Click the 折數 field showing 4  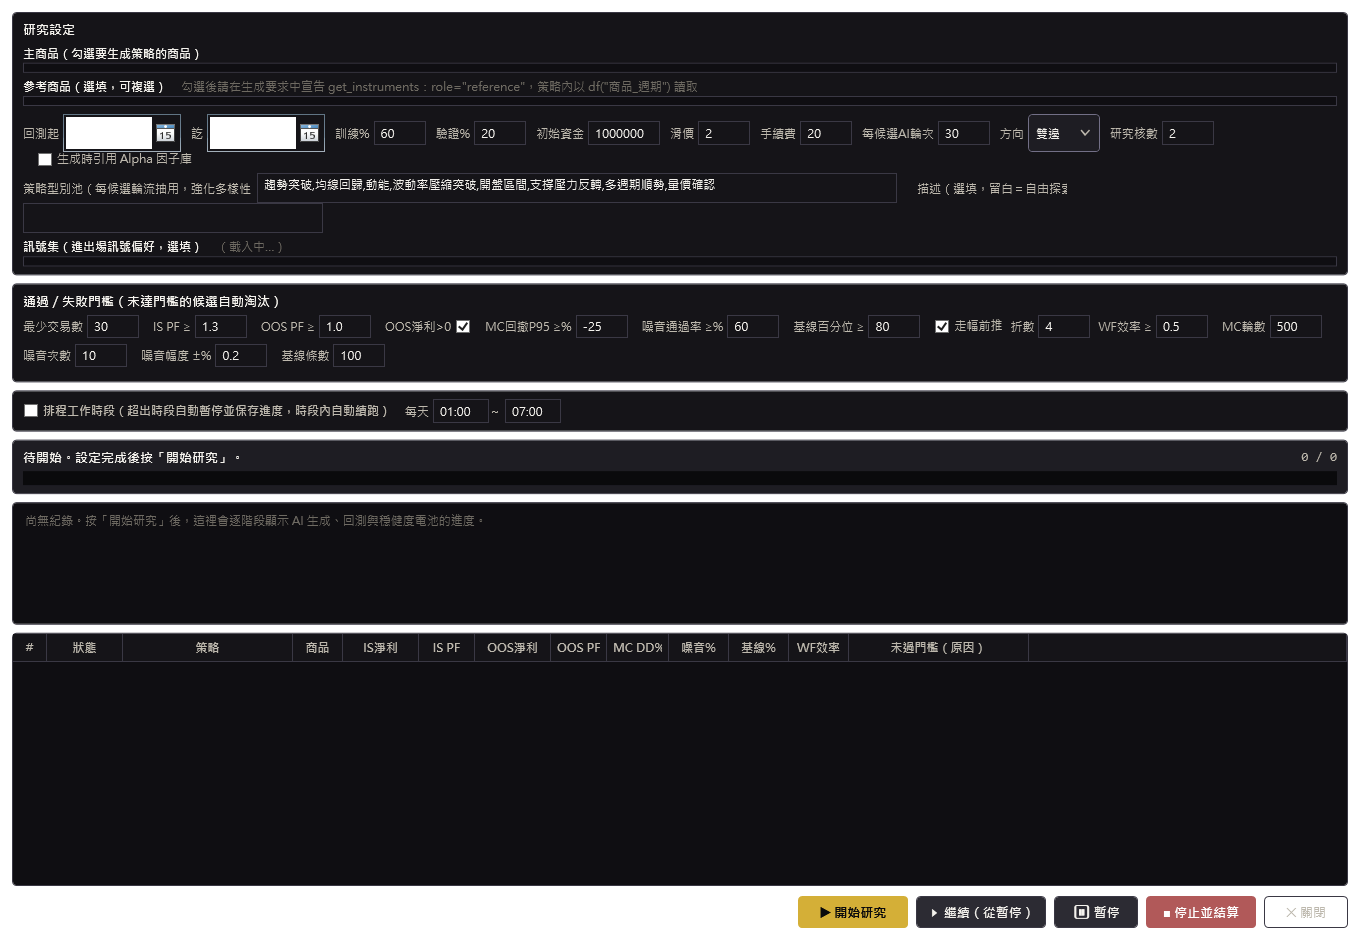coord(1064,326)
